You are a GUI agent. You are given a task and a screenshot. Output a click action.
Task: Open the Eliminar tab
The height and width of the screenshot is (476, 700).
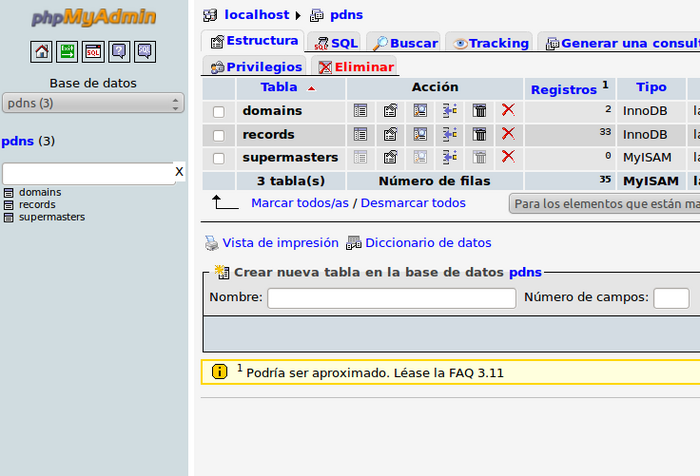point(355,67)
